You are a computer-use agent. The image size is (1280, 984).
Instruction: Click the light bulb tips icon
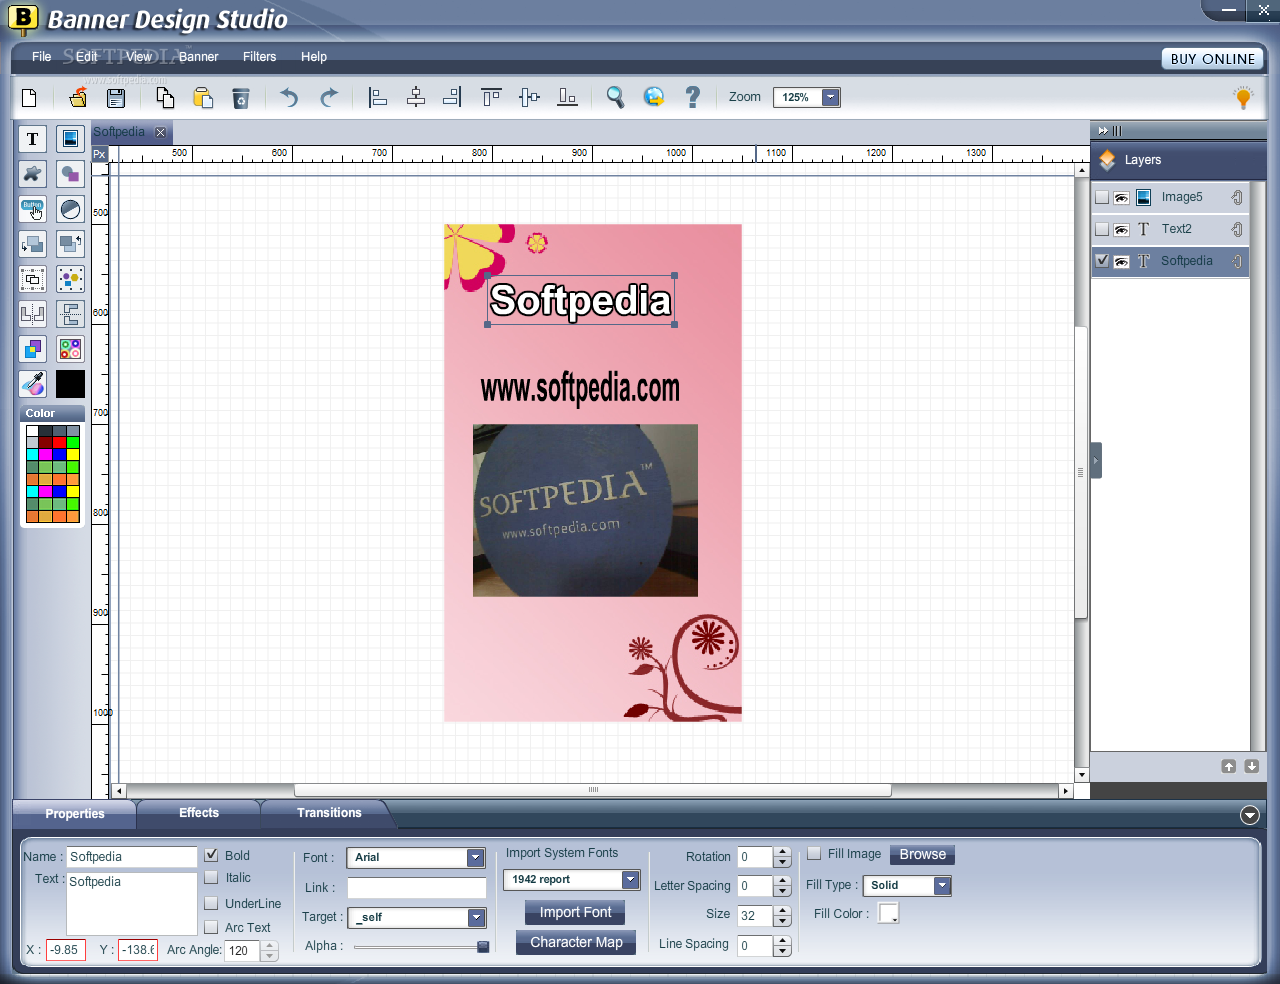coord(1243,97)
